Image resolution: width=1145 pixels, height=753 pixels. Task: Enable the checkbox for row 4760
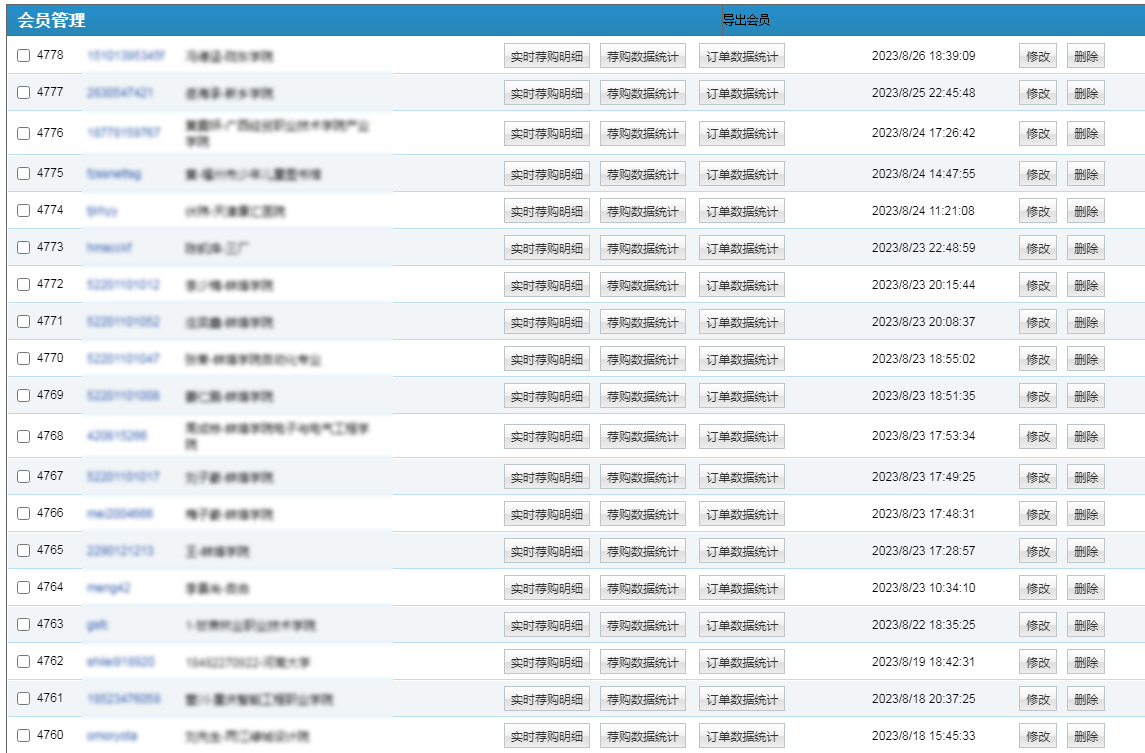24,736
